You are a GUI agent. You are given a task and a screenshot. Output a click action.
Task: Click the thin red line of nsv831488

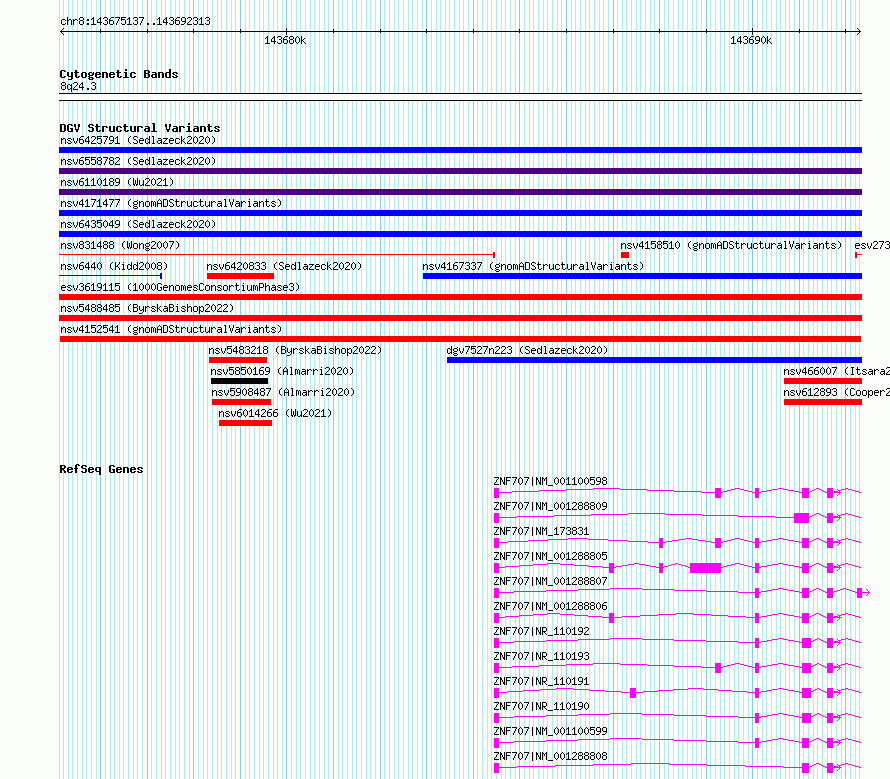click(x=277, y=255)
